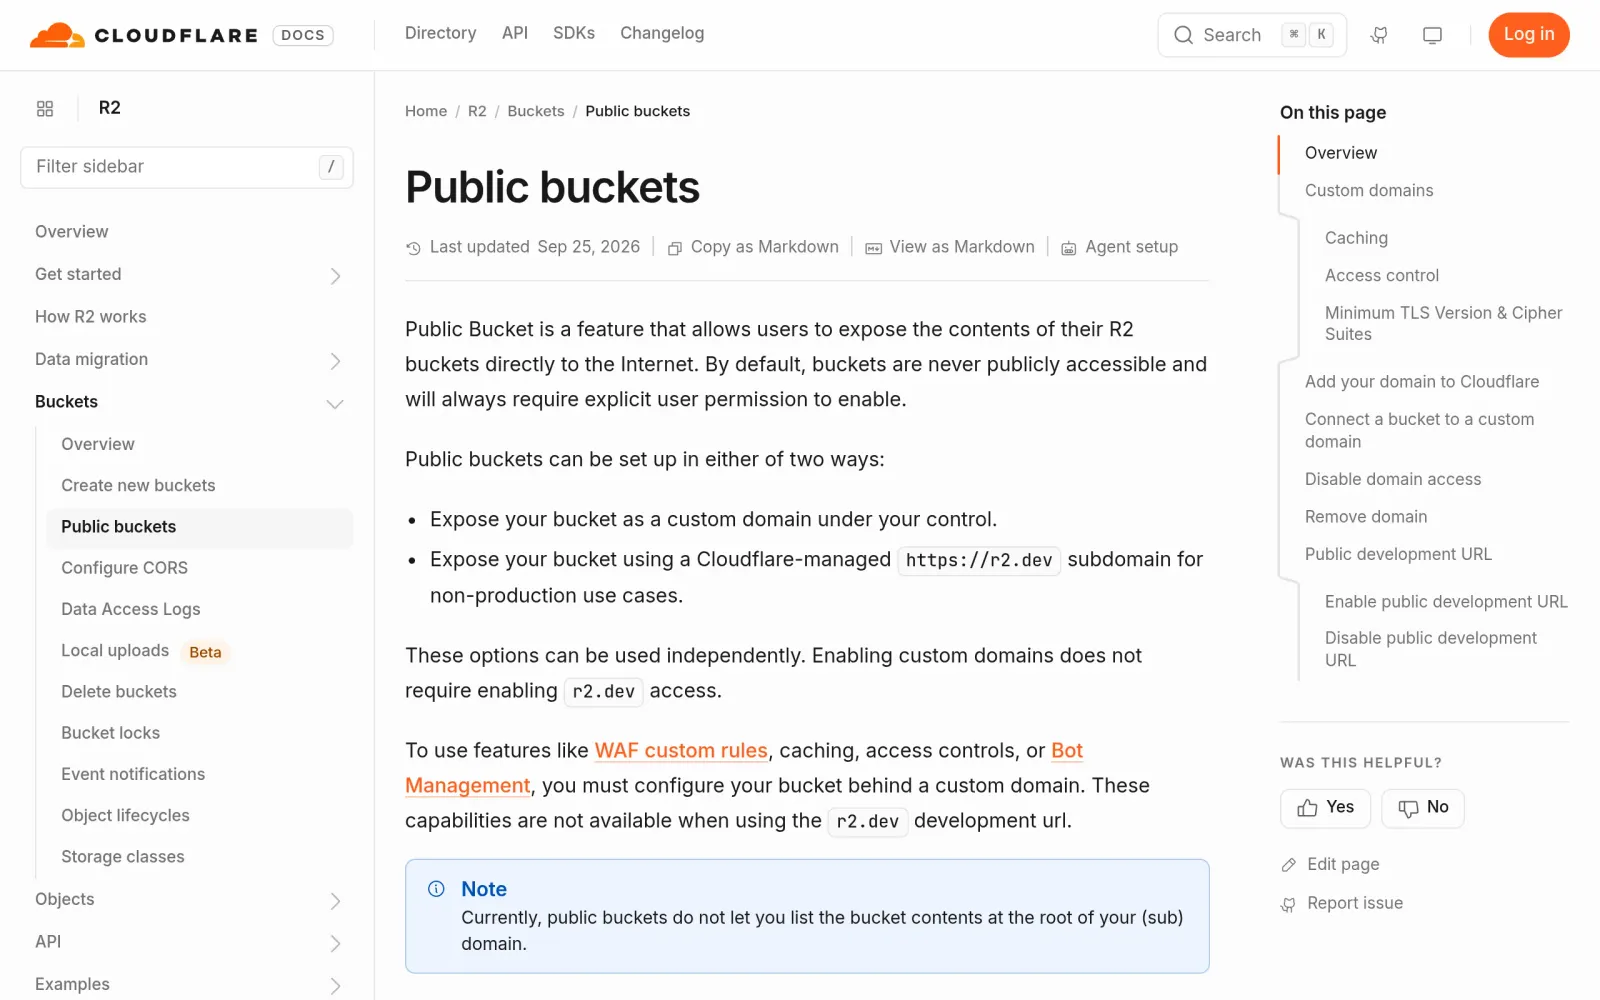This screenshot has height=1000, width=1600.
Task: Click the Buckets breadcrumb
Action: tap(536, 111)
